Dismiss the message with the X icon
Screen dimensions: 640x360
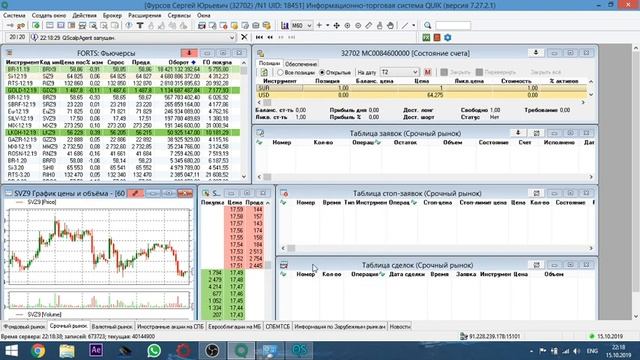click(244, 37)
